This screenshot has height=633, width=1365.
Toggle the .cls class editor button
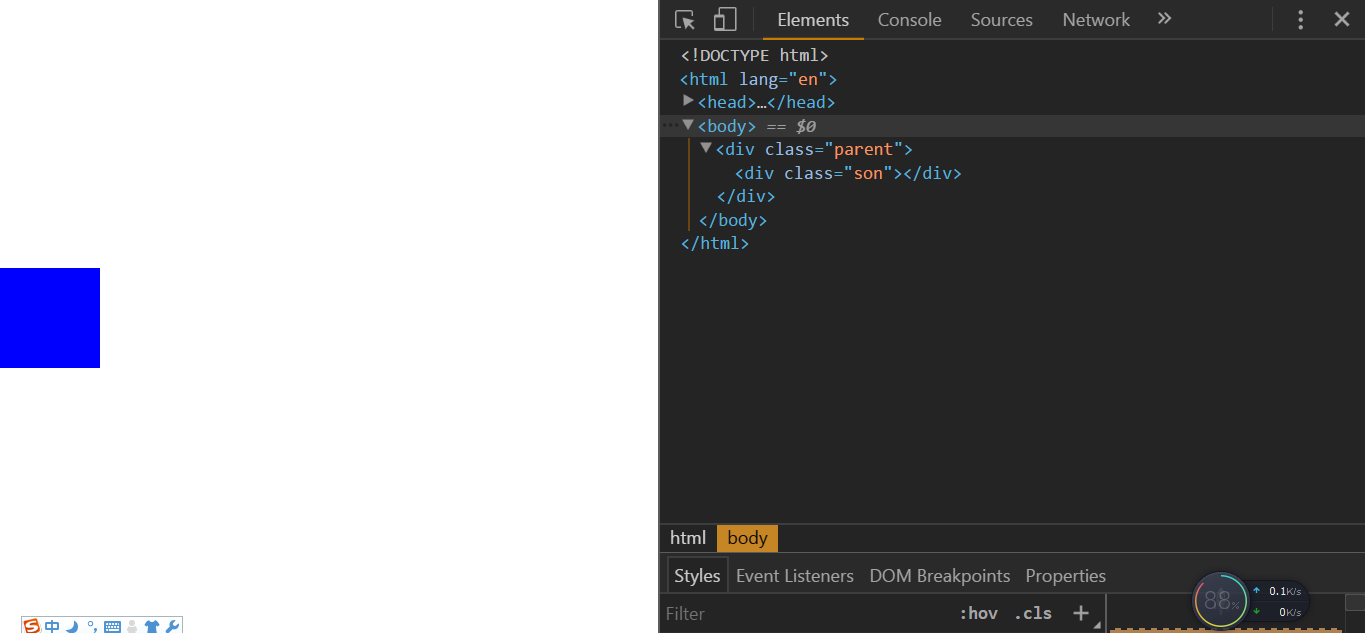tap(1033, 614)
